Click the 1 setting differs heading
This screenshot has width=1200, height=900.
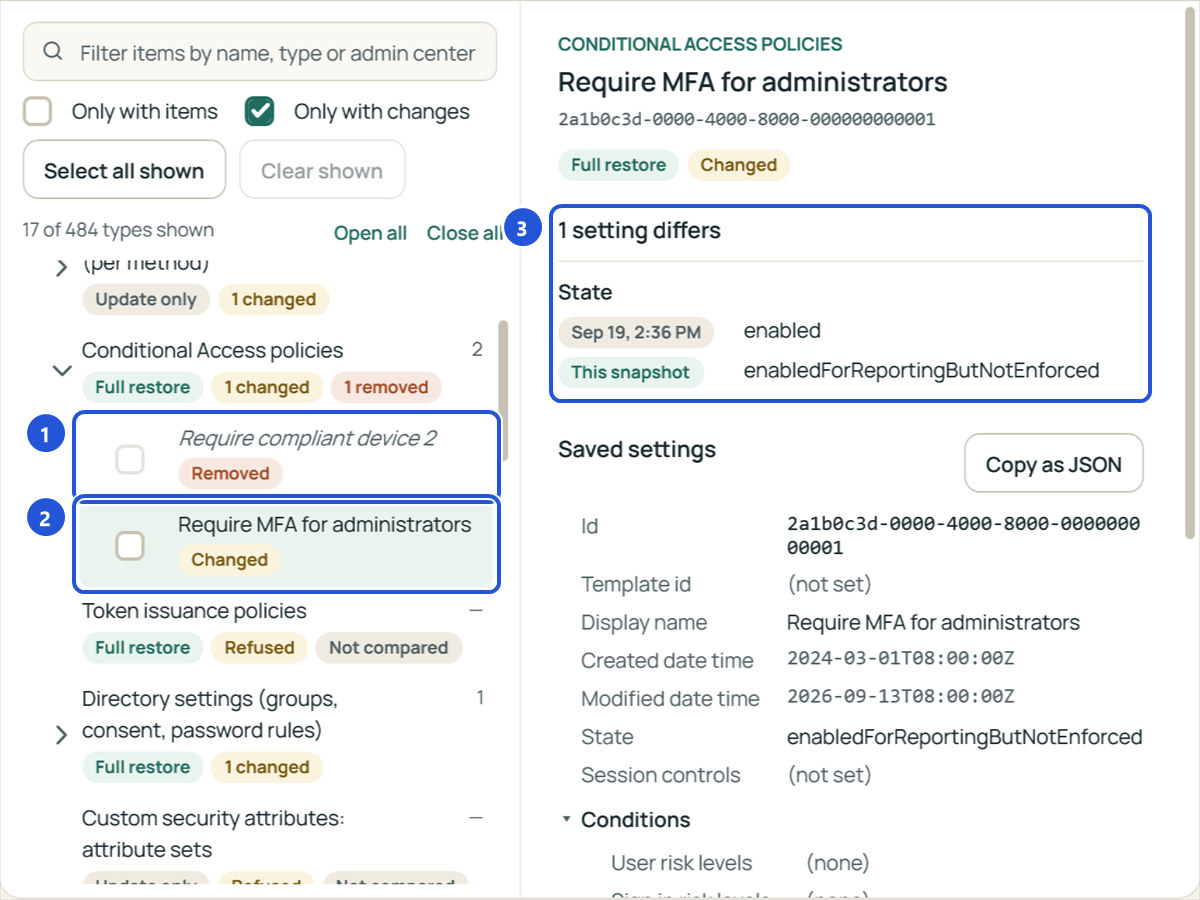639,231
